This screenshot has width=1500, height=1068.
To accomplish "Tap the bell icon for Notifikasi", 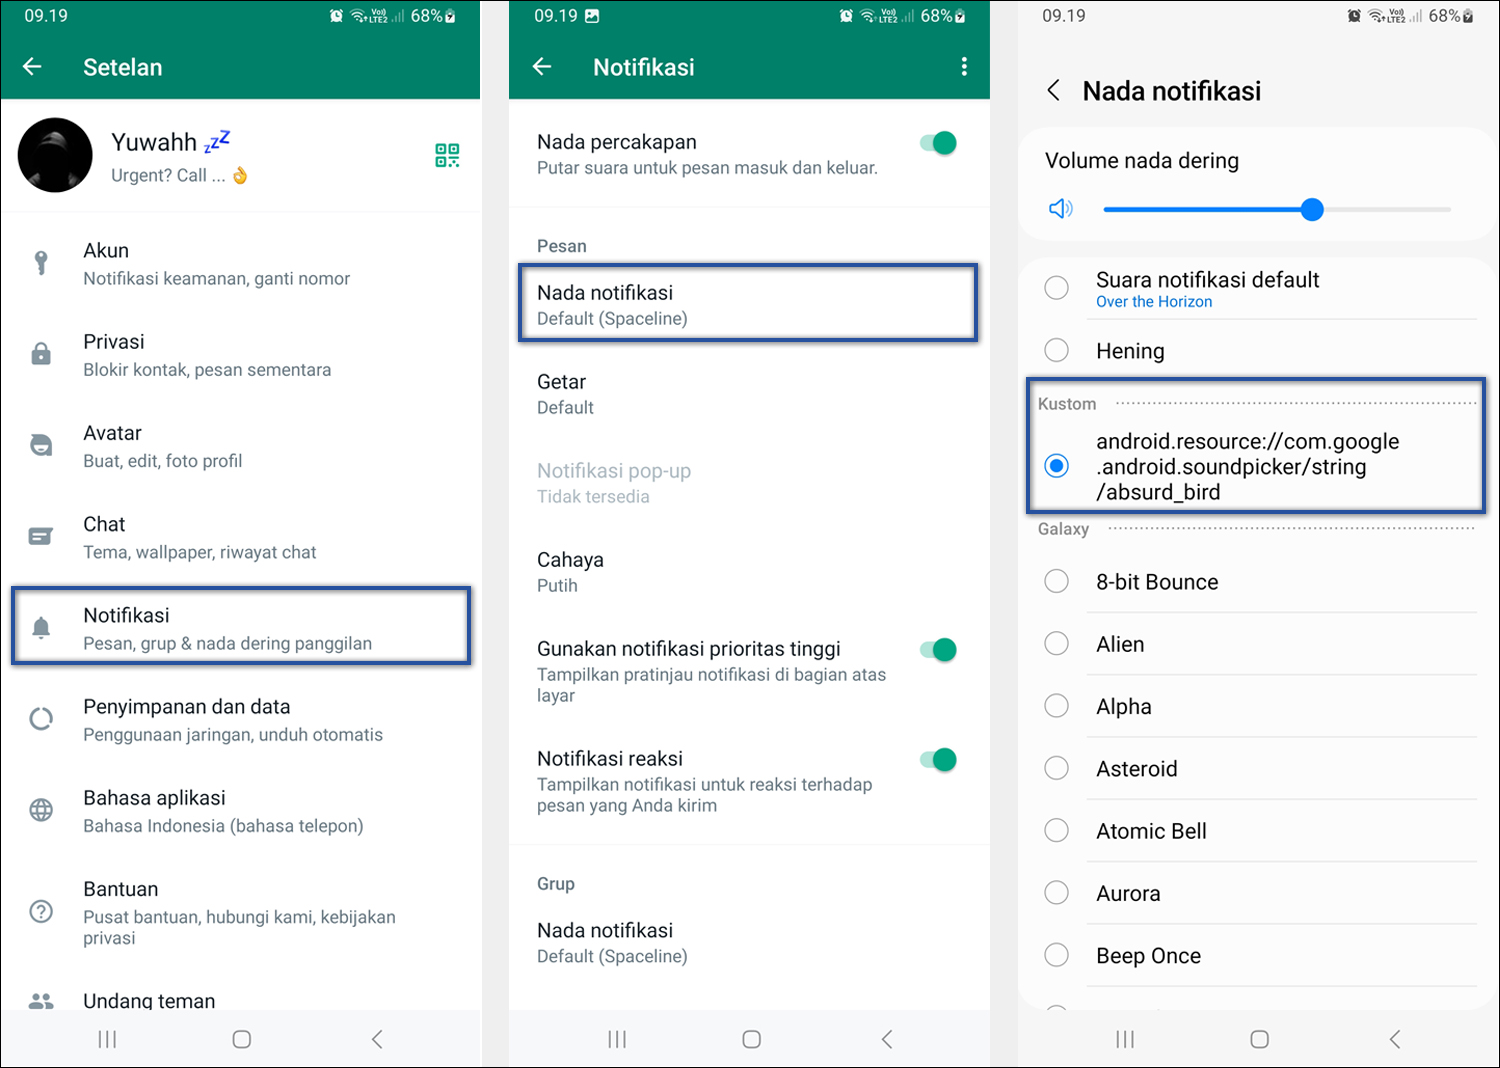I will pyautogui.click(x=41, y=628).
